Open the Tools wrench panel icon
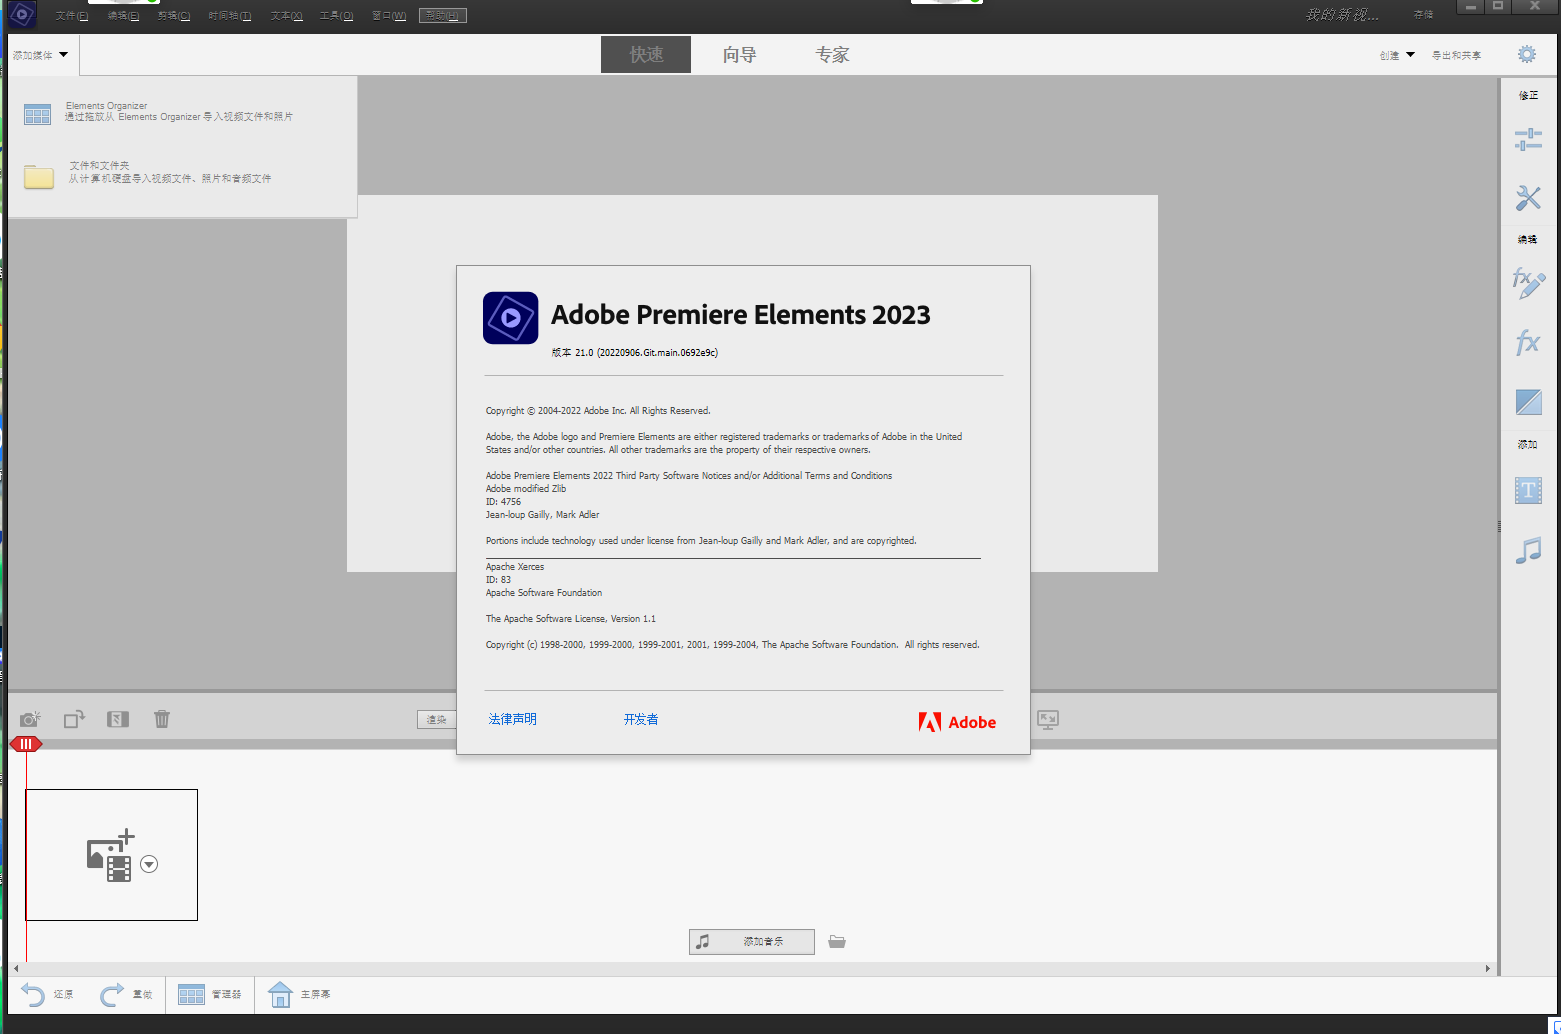This screenshot has height=1034, width=1561. [1527, 198]
